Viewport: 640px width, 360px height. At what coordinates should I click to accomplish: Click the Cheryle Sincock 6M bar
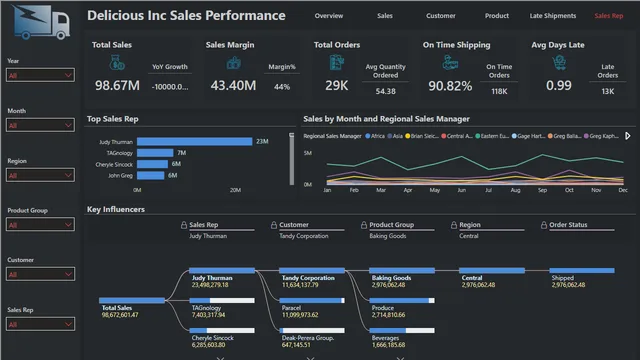coord(152,164)
